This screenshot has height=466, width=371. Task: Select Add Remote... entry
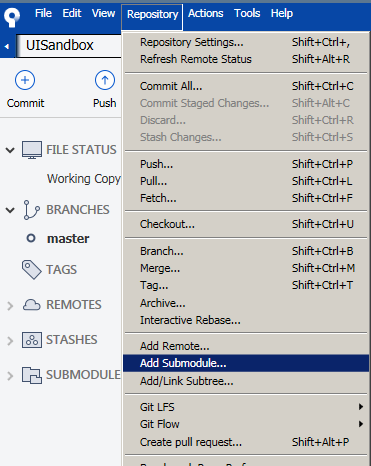[246, 346]
